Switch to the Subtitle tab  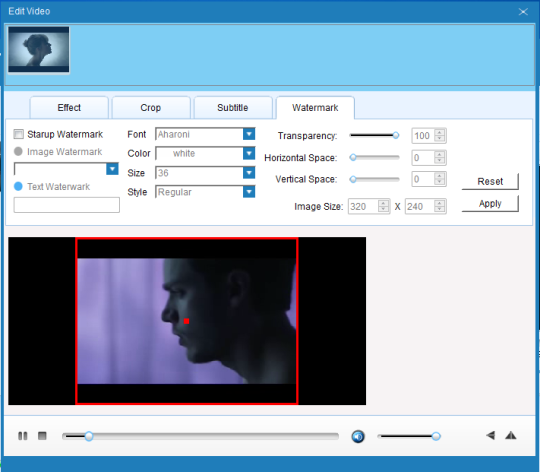coord(233,108)
